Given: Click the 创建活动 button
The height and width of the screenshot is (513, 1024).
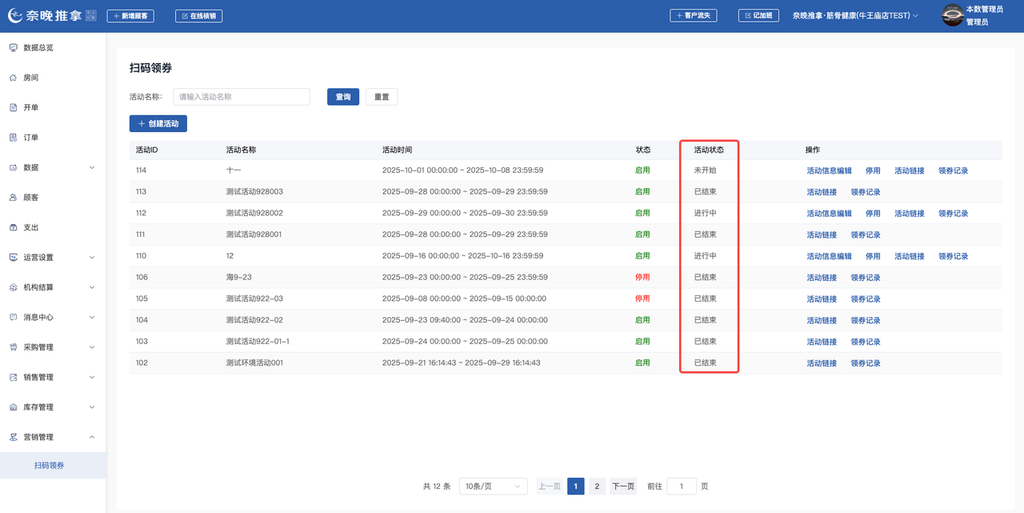Looking at the screenshot, I should 158,124.
